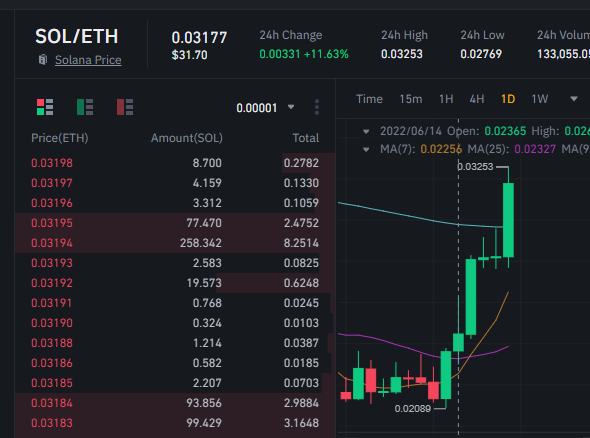
Task: Click the $31.70 USD price
Action: (189, 55)
